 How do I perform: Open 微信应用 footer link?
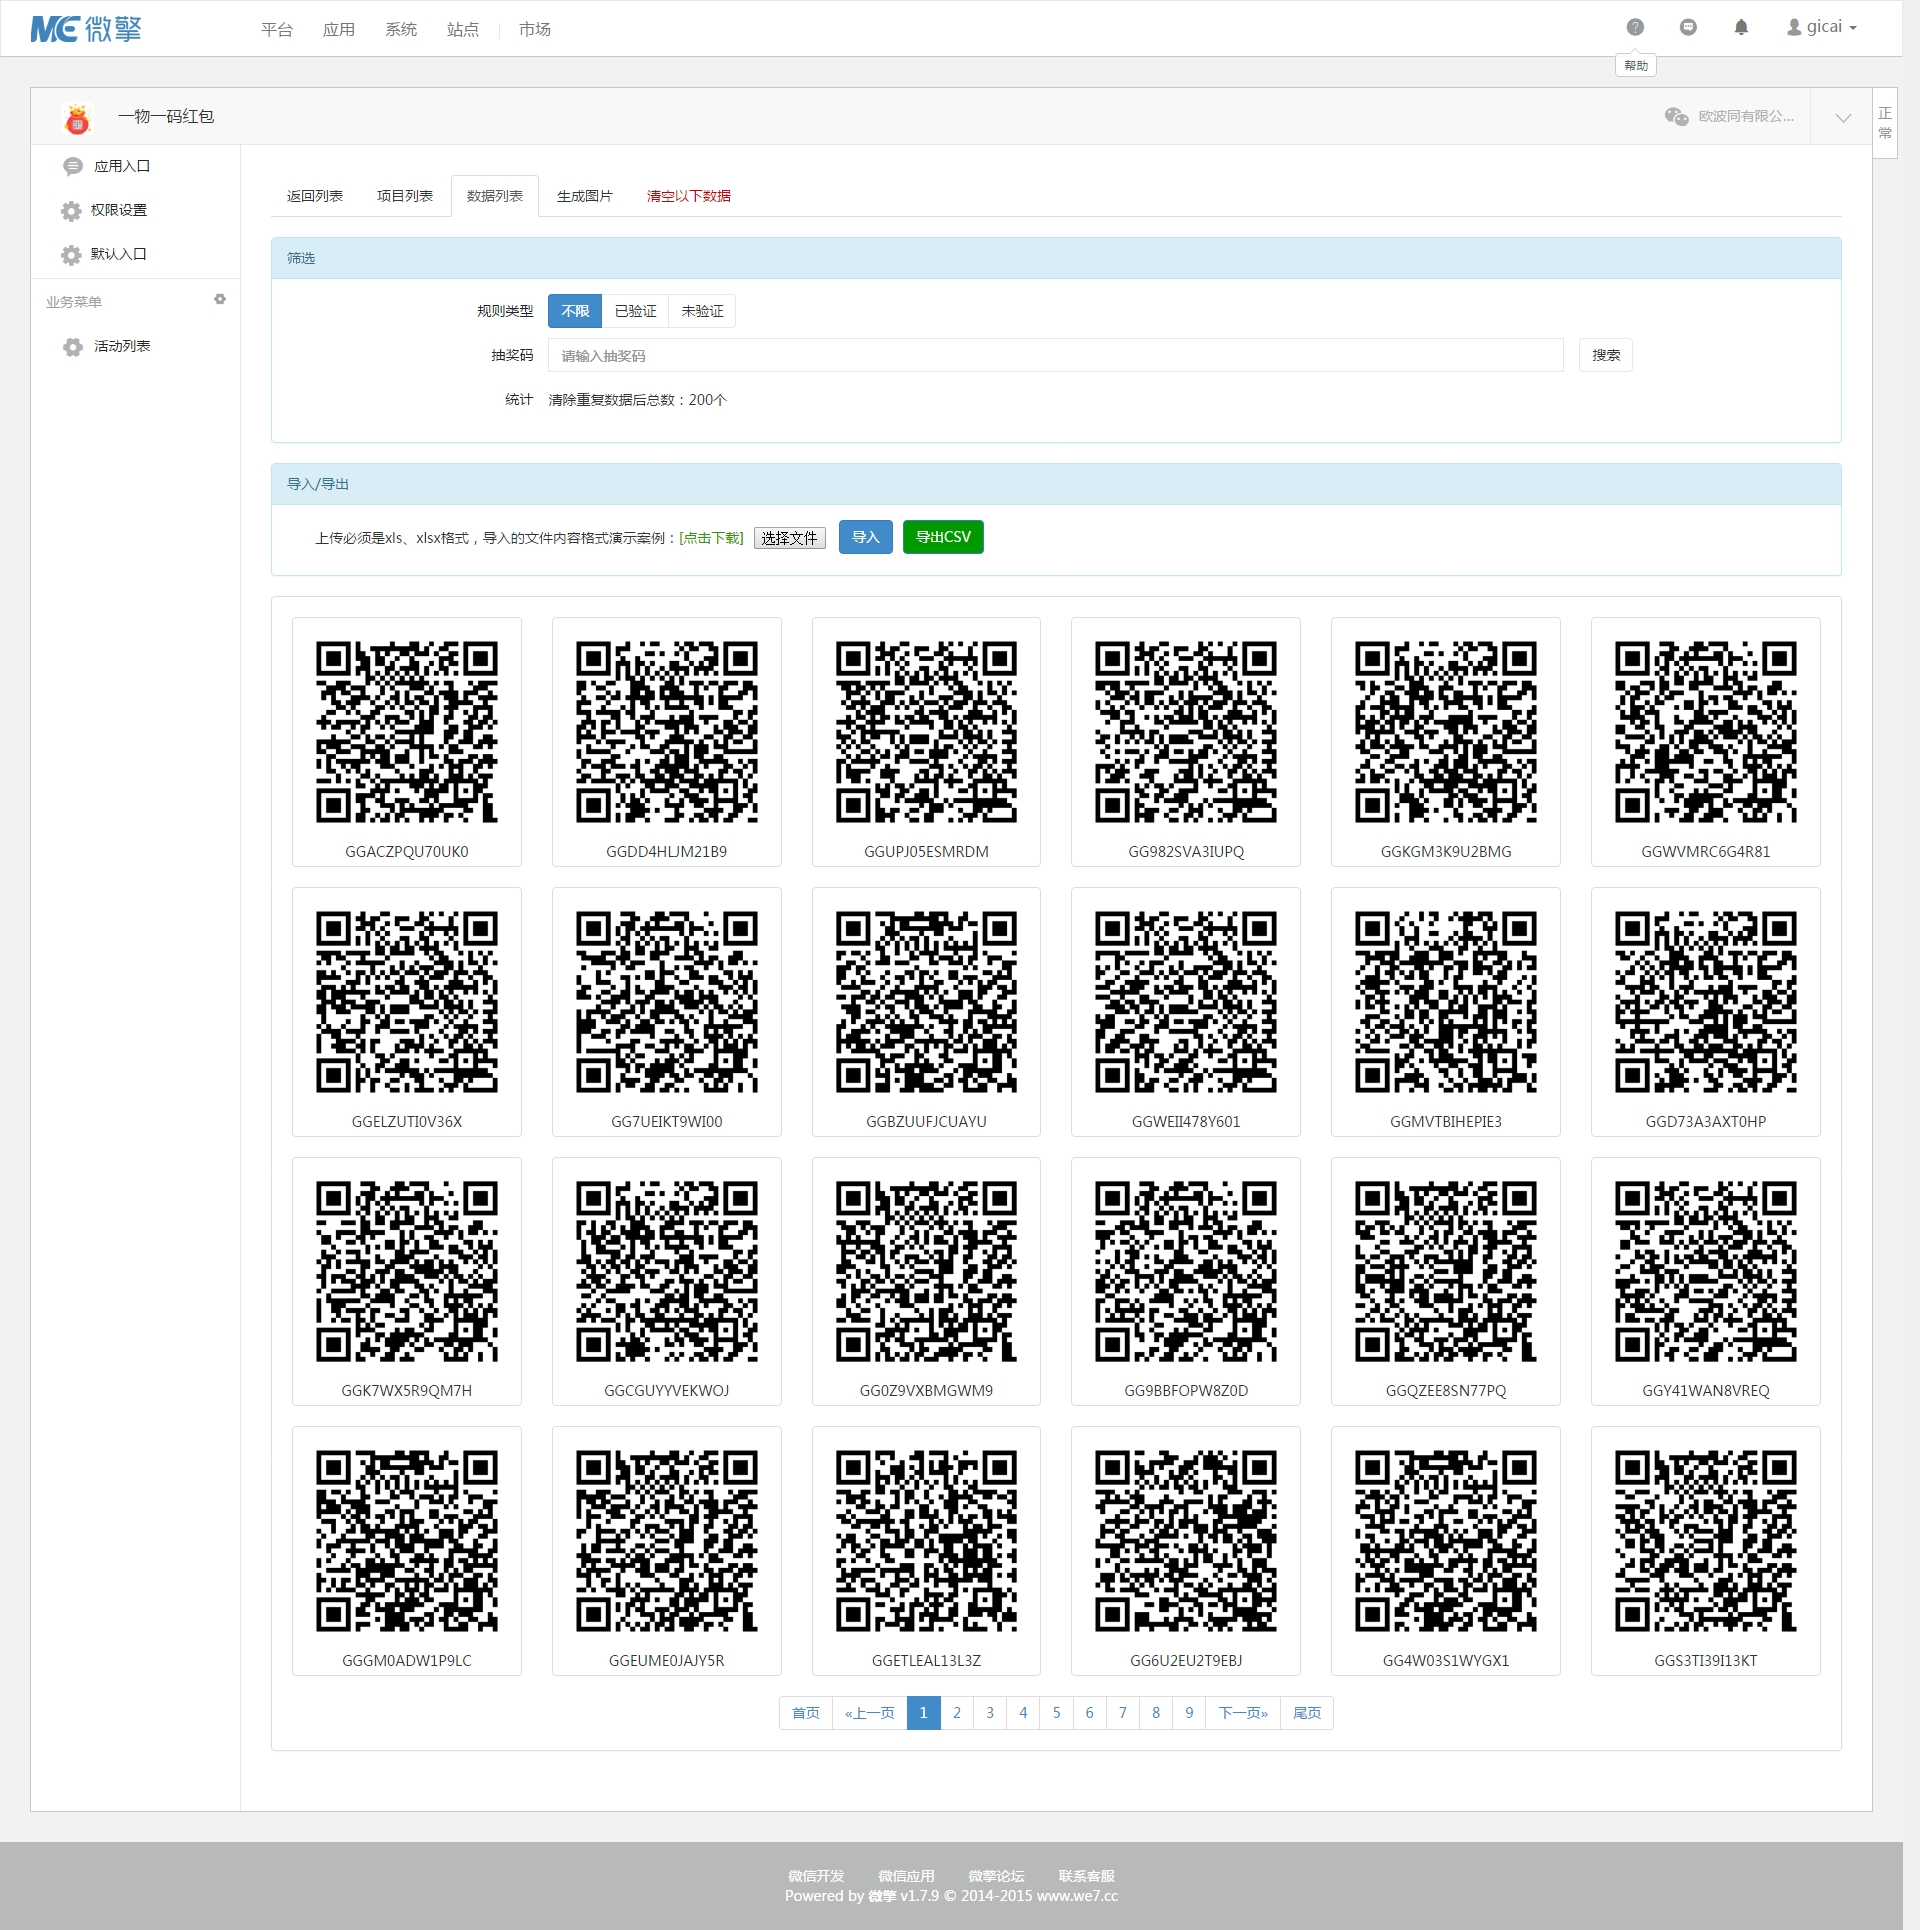point(906,1876)
